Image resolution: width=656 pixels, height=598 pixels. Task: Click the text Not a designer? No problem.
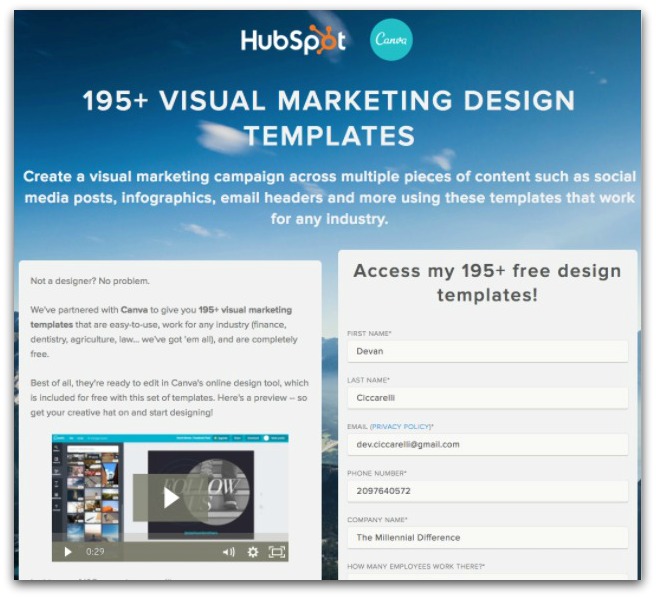click(90, 281)
